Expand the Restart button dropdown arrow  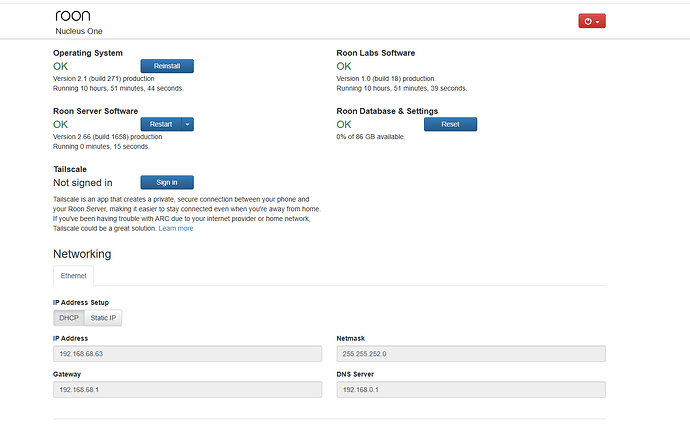tap(187, 124)
